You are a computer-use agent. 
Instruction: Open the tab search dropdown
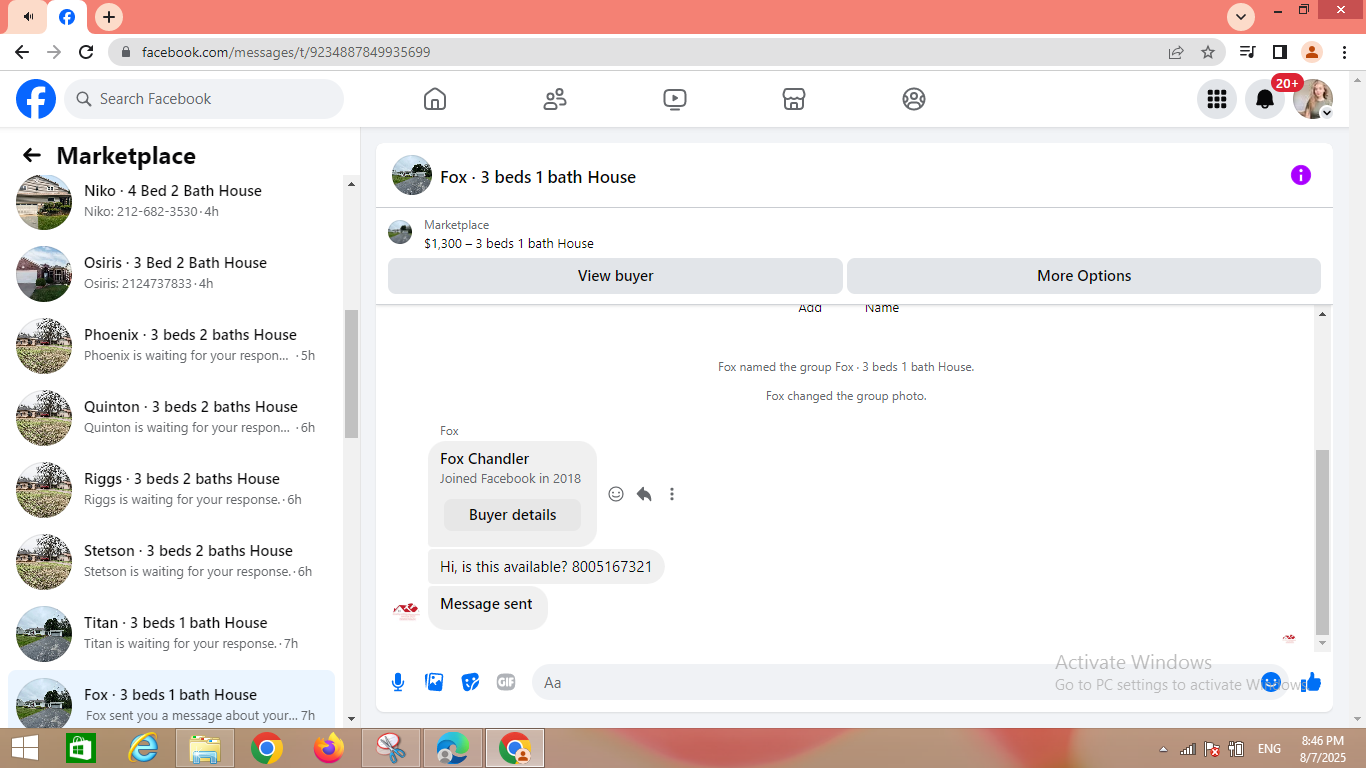[1241, 17]
